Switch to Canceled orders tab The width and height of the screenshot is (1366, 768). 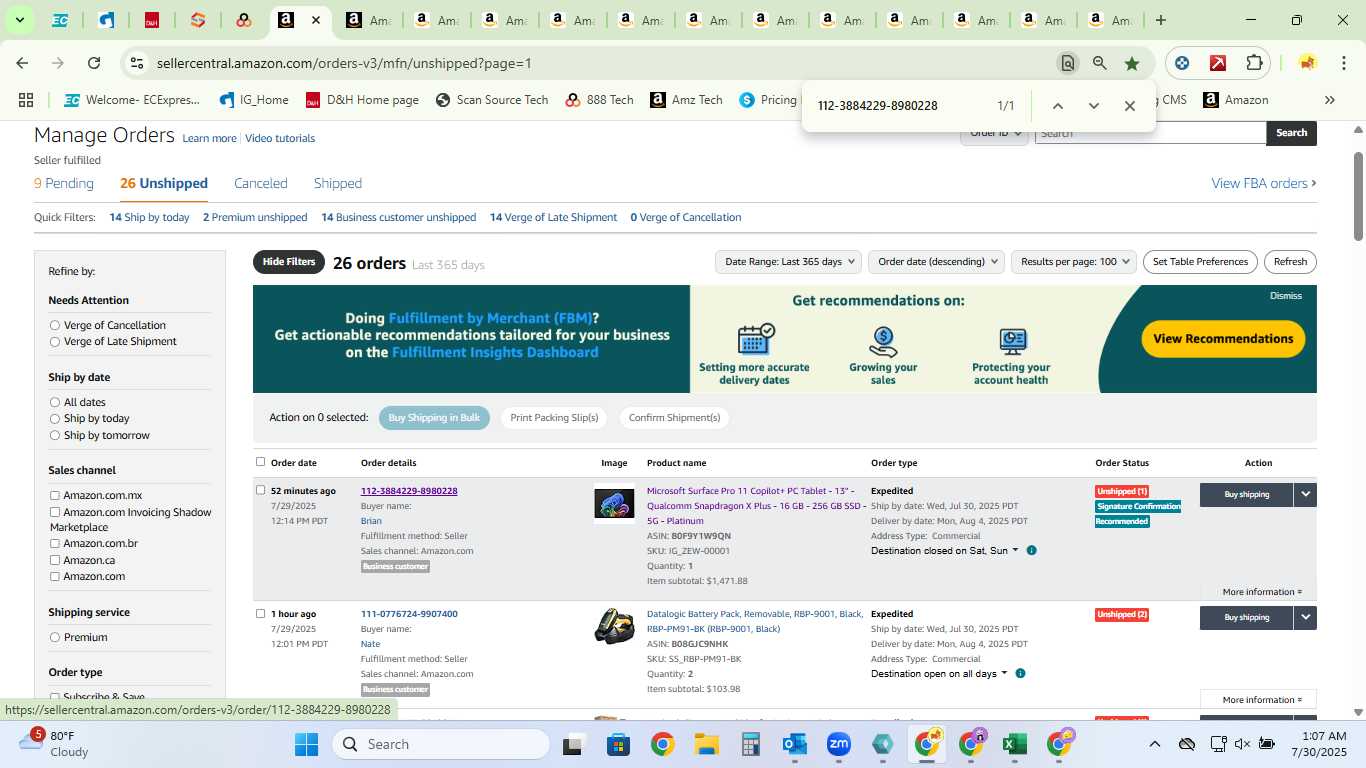261,183
